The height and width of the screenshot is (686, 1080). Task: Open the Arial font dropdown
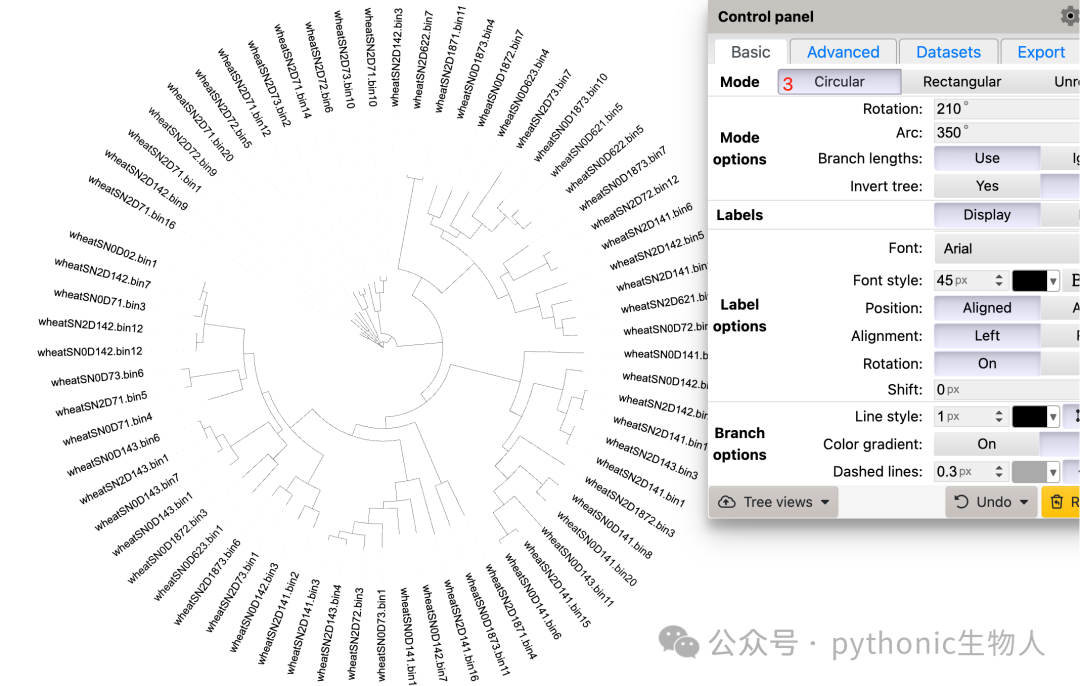[x=1007, y=249]
